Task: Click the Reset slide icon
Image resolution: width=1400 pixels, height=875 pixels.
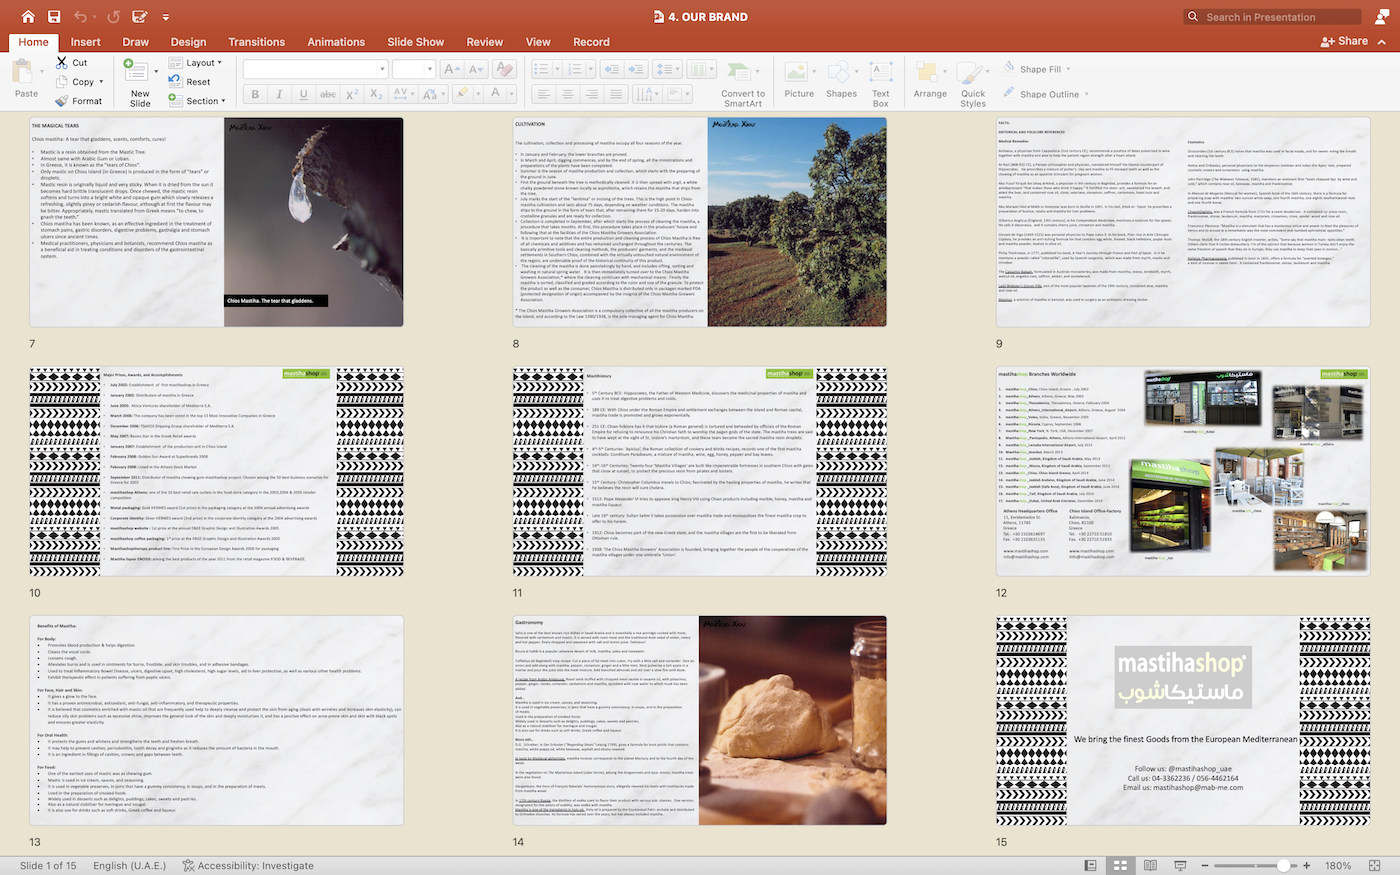Action: [x=176, y=82]
